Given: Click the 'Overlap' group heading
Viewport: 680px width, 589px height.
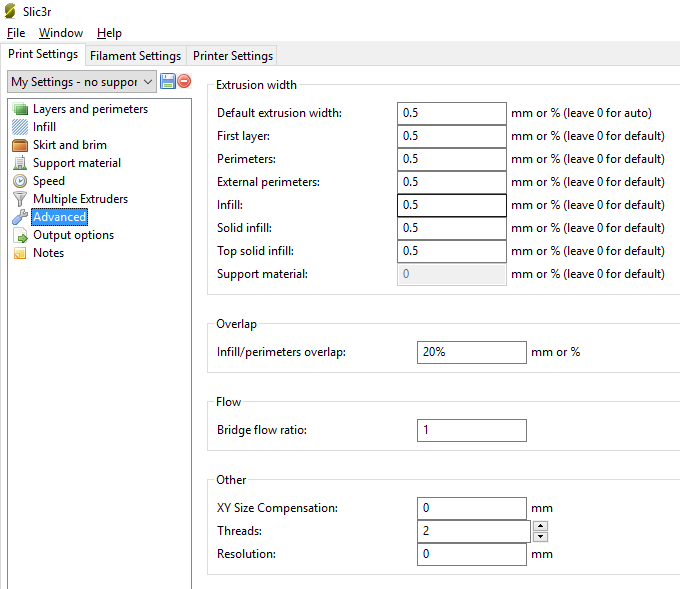Looking at the screenshot, I should coord(236,324).
